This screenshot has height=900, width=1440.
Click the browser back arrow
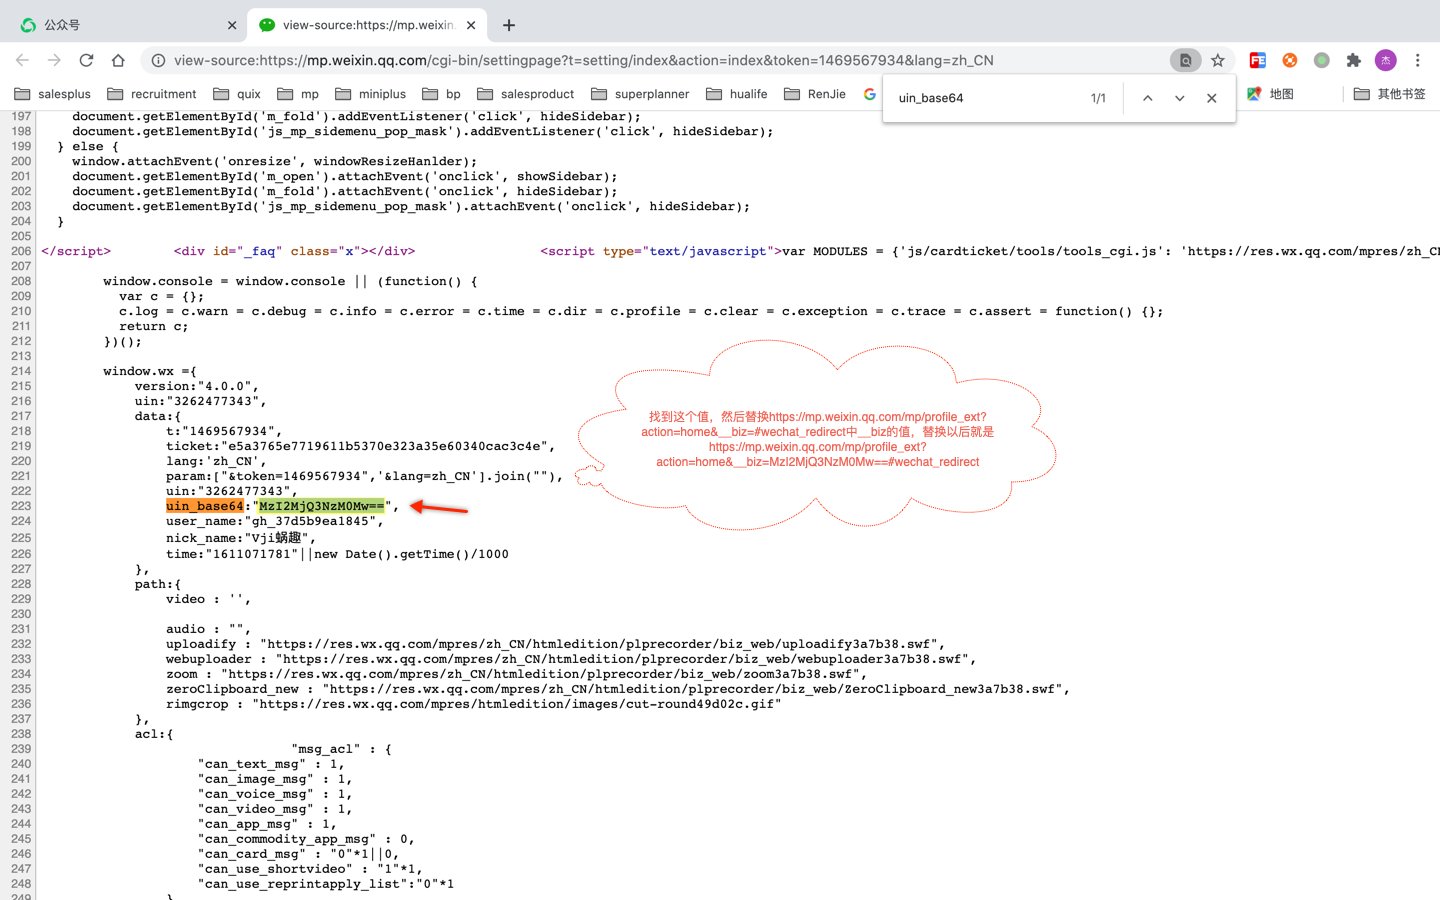(22, 60)
